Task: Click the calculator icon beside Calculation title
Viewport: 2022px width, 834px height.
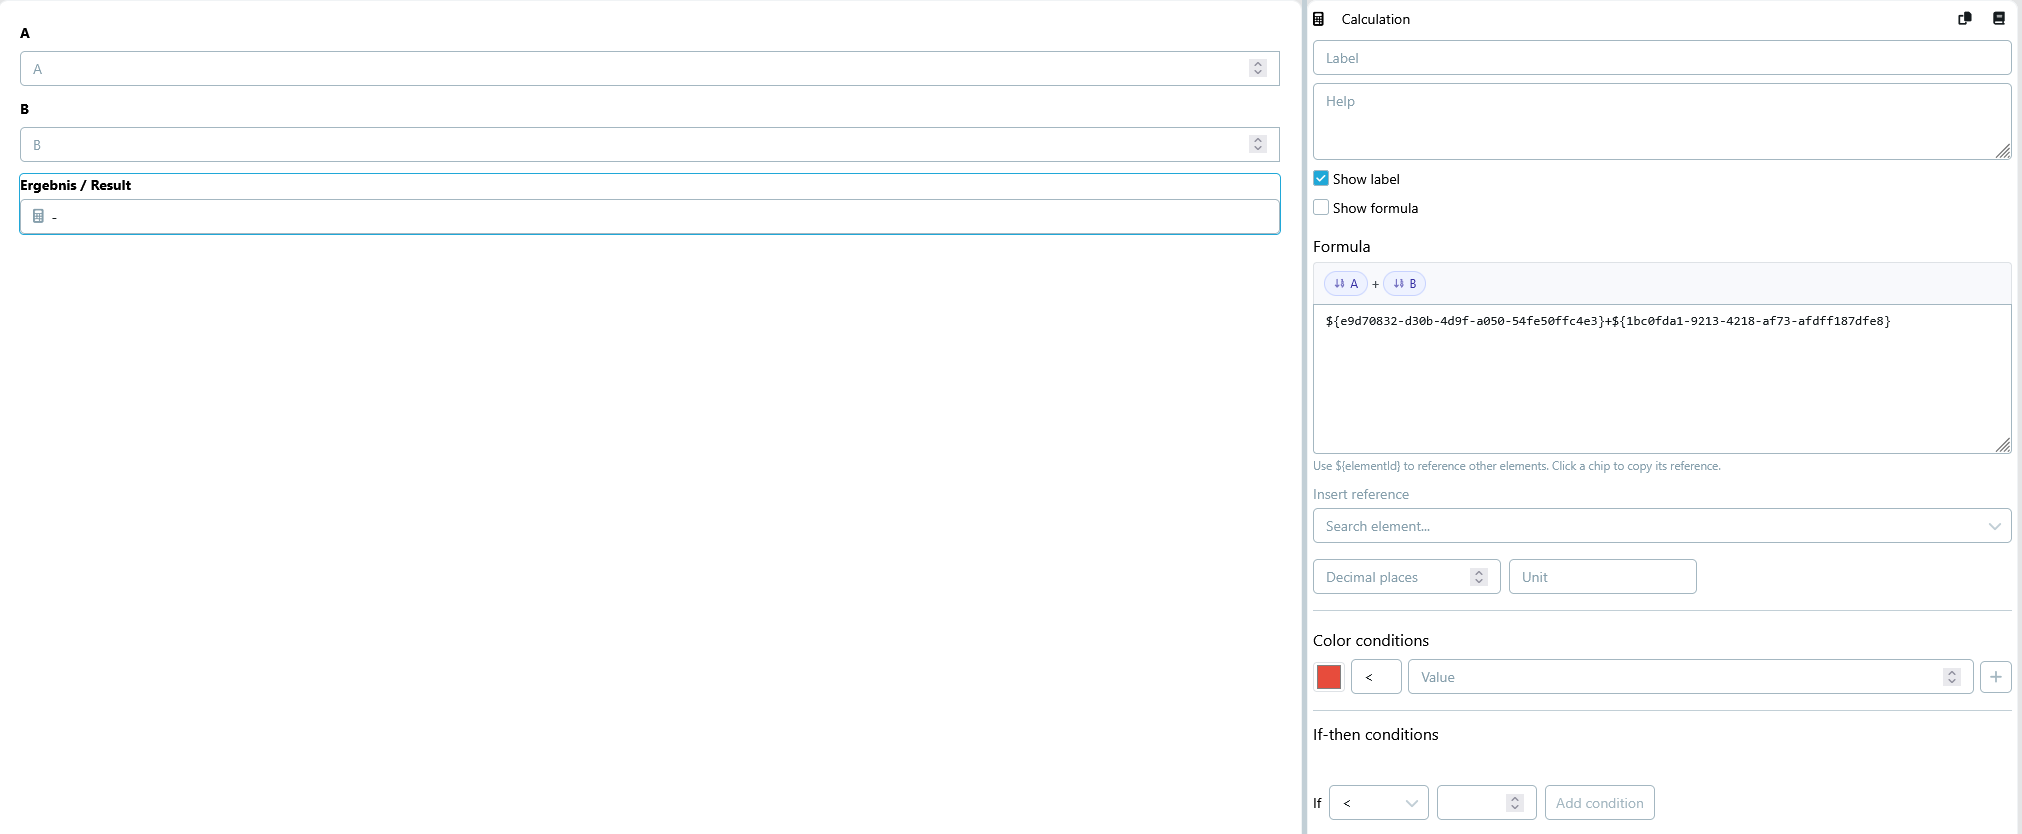Action: click(1318, 19)
